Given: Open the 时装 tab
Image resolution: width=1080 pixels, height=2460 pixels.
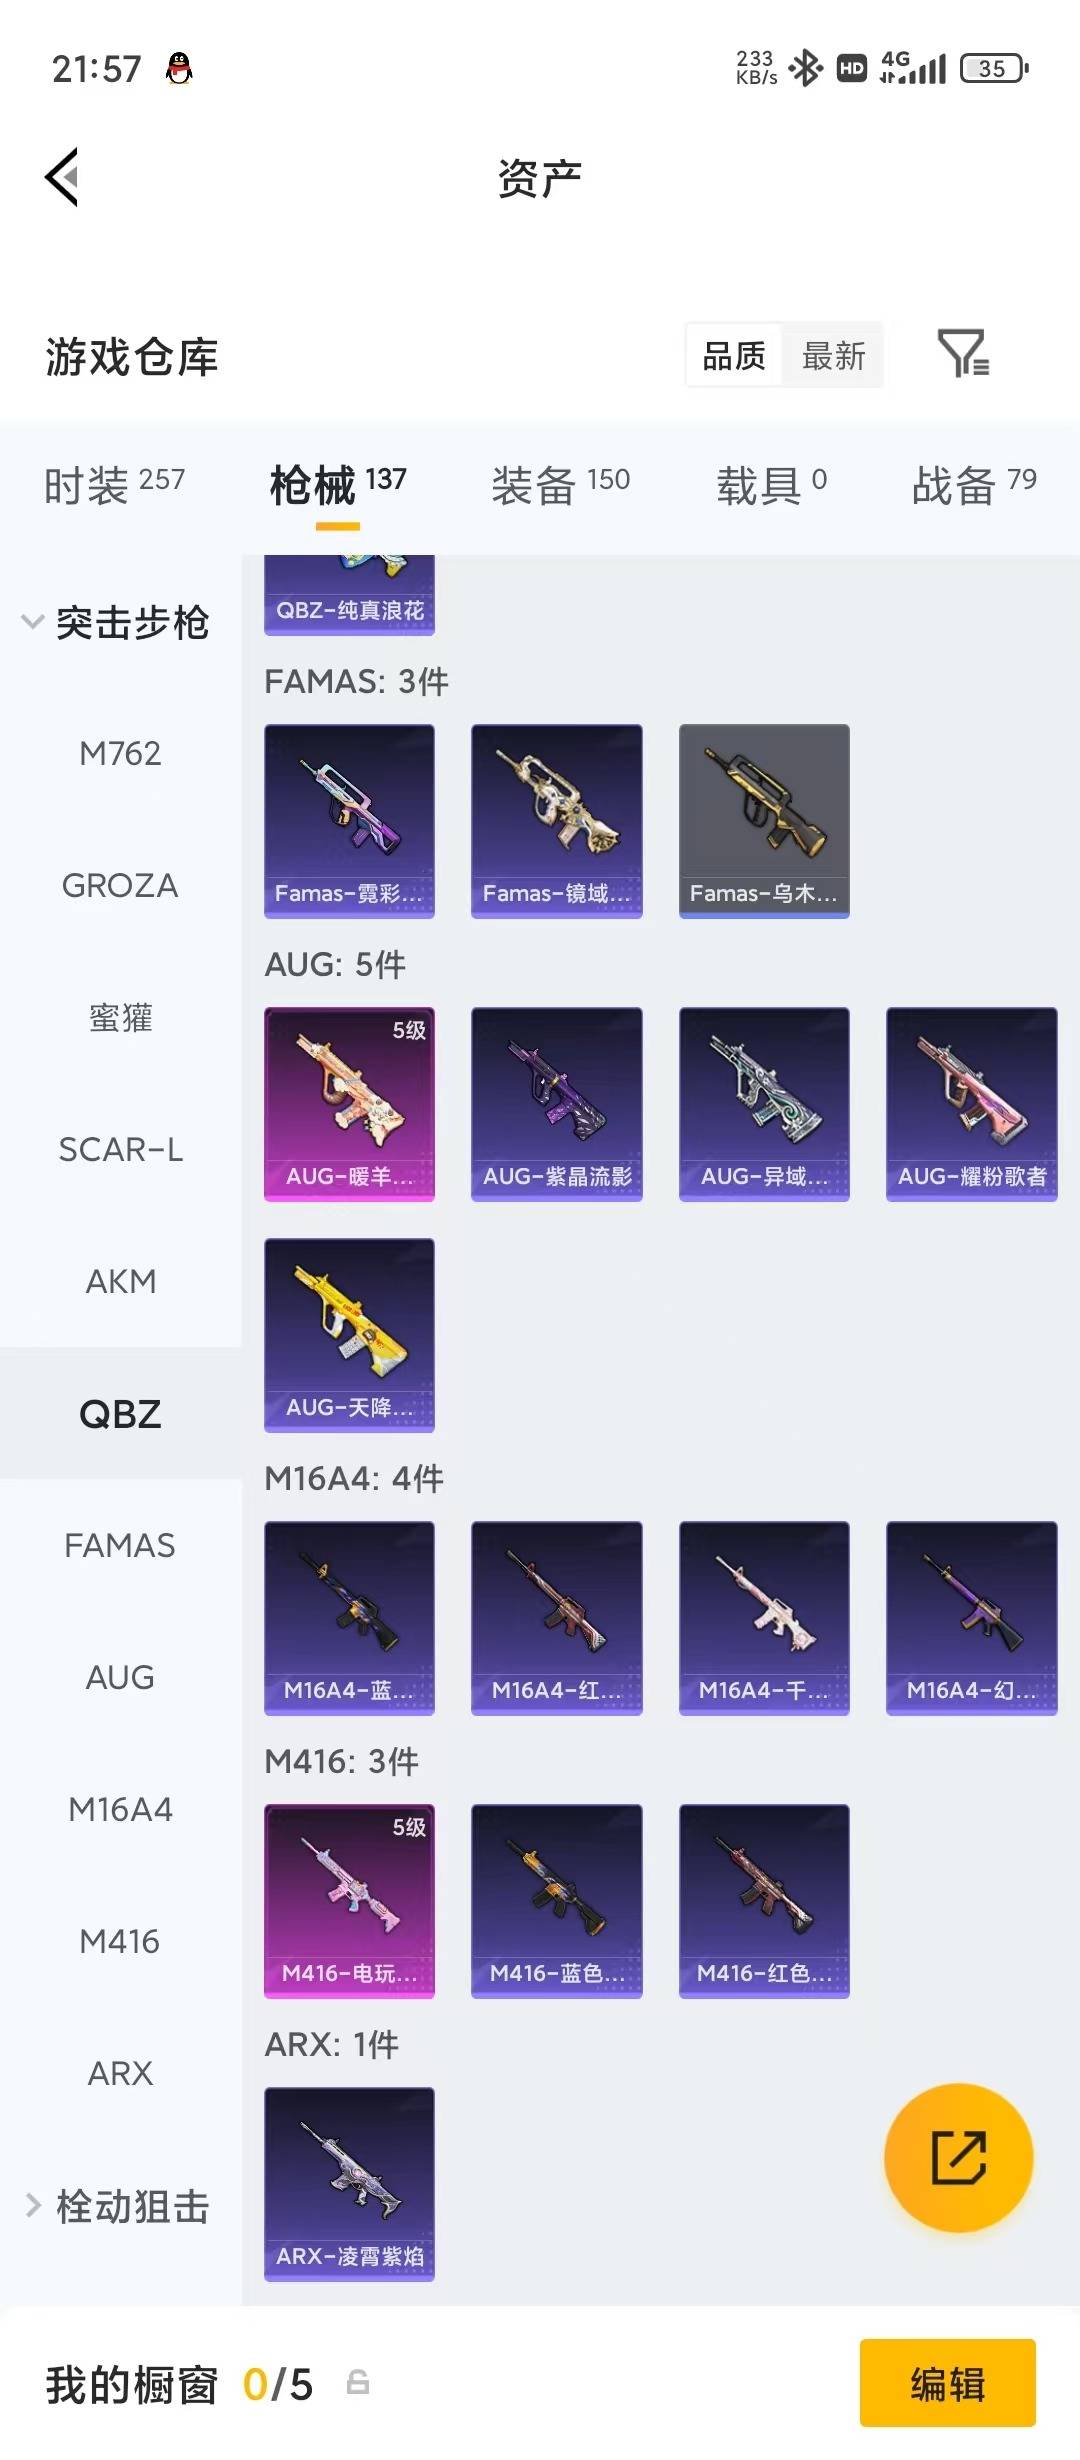Looking at the screenshot, I should click(x=114, y=484).
